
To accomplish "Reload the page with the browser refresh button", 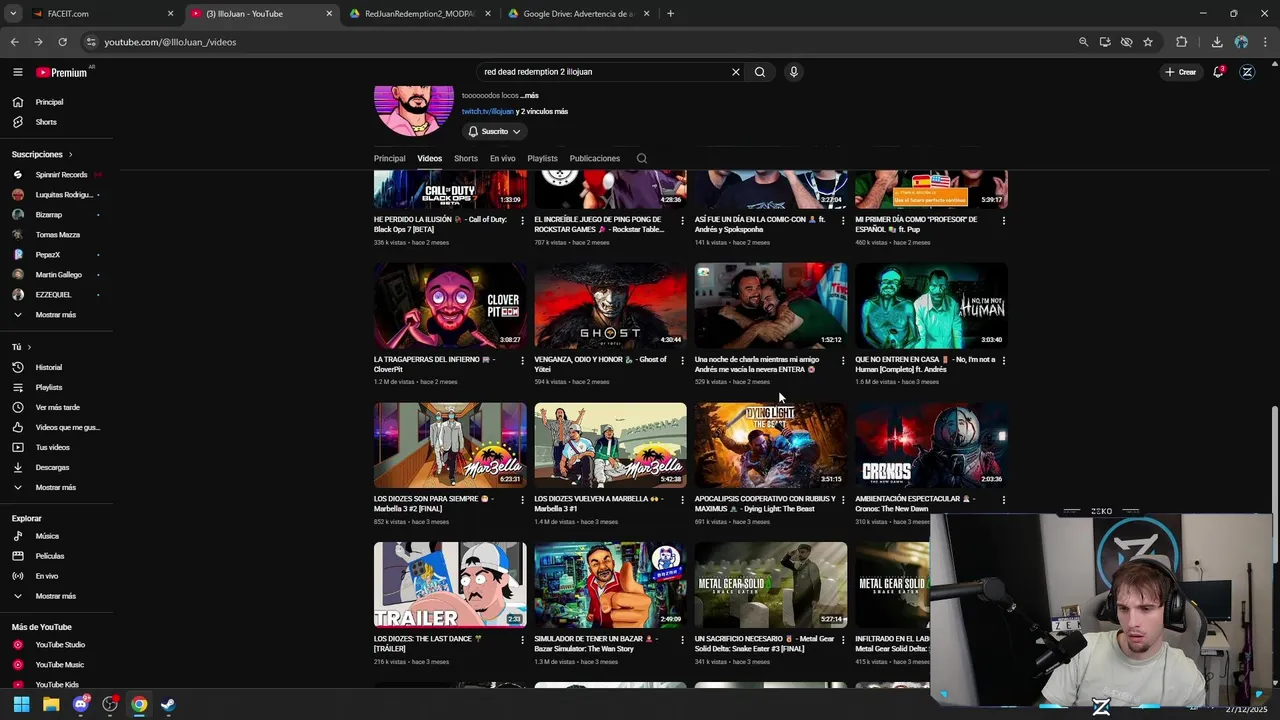I will click(62, 42).
